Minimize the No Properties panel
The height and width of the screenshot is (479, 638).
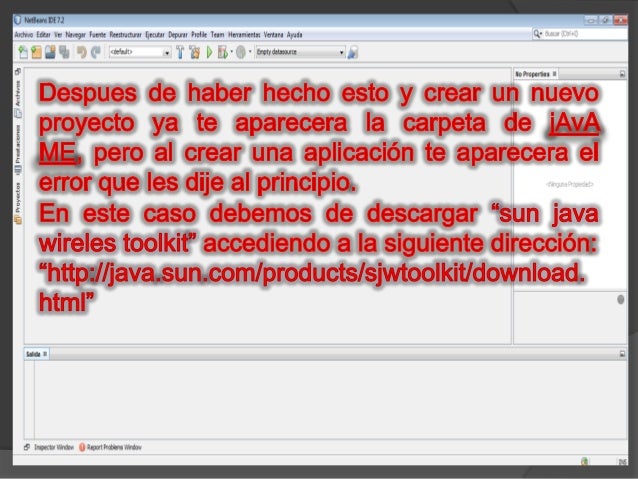pyautogui.click(x=622, y=74)
